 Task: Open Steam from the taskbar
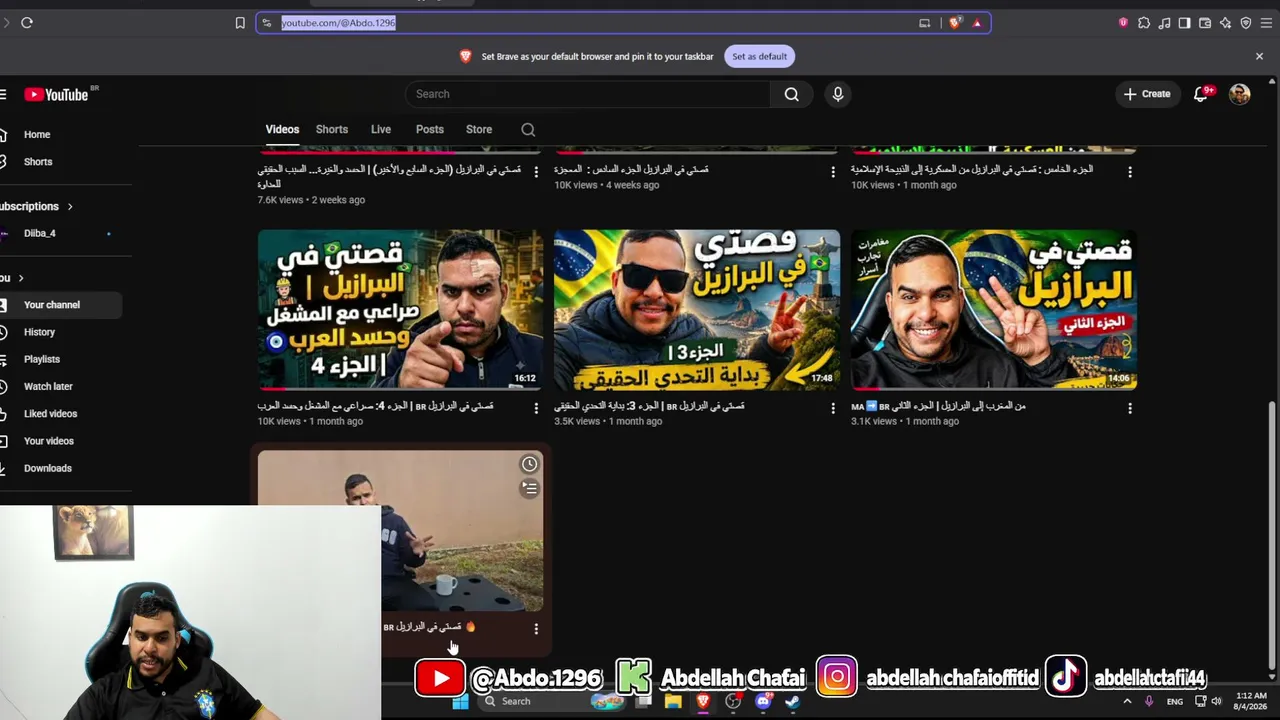[x=792, y=702]
